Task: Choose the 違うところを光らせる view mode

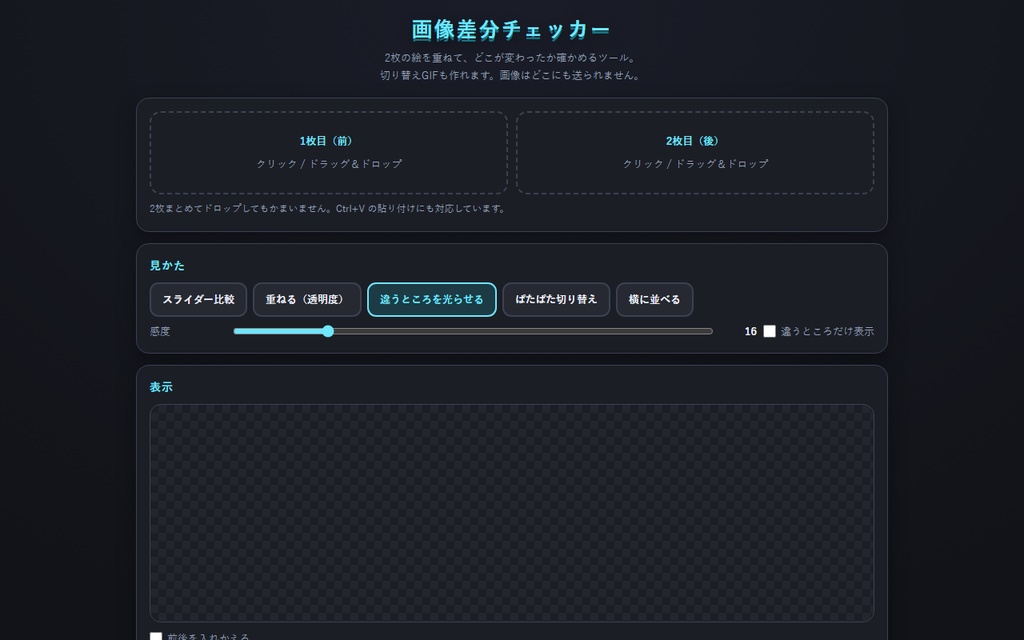Action: pos(432,300)
